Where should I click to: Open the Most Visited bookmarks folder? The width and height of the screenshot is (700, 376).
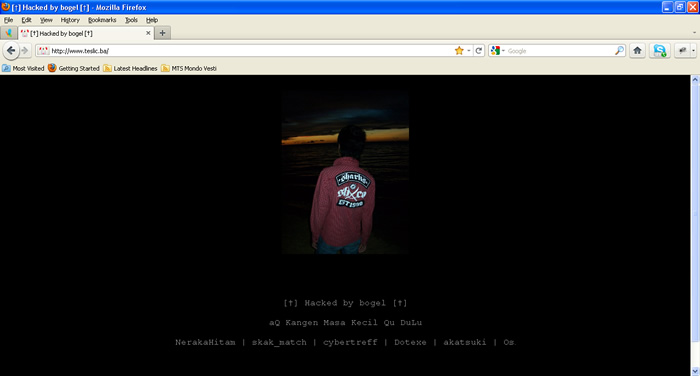[x=23, y=68]
